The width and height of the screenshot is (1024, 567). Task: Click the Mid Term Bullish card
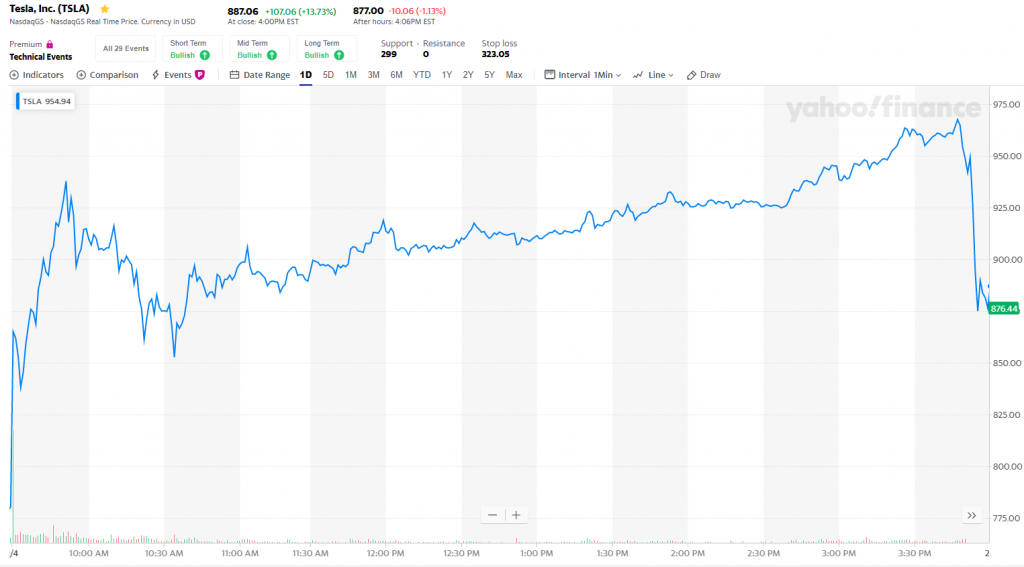click(259, 48)
